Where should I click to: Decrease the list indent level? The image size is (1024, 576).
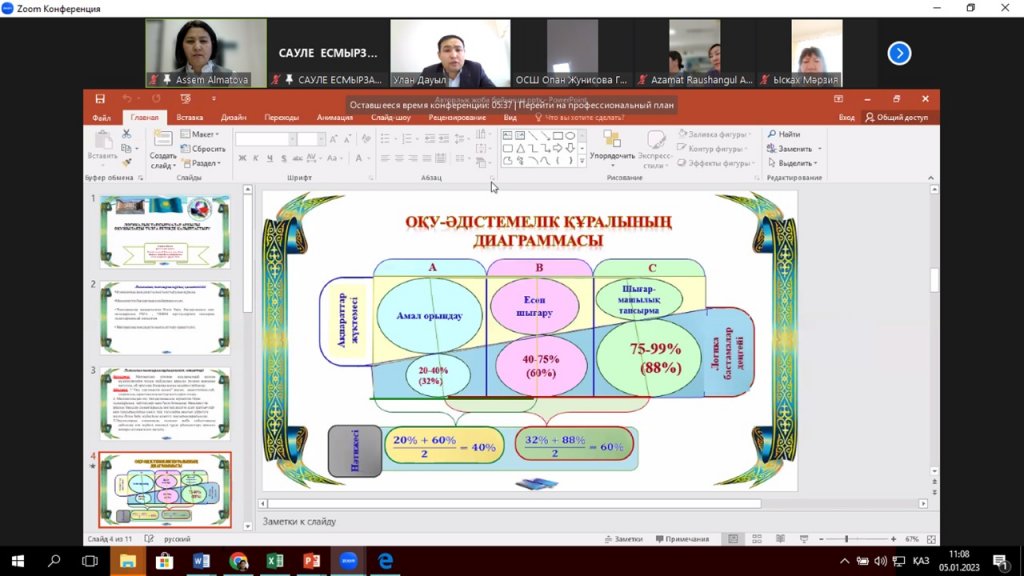coord(430,139)
